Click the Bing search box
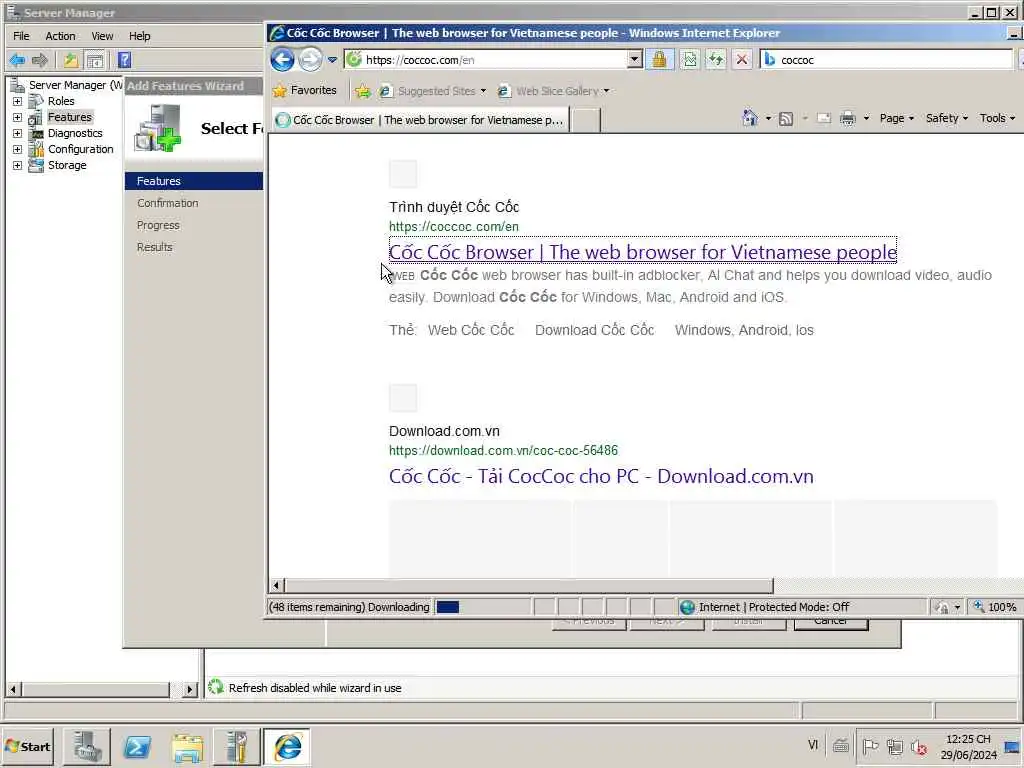The height and width of the screenshot is (768, 1024). [886, 59]
